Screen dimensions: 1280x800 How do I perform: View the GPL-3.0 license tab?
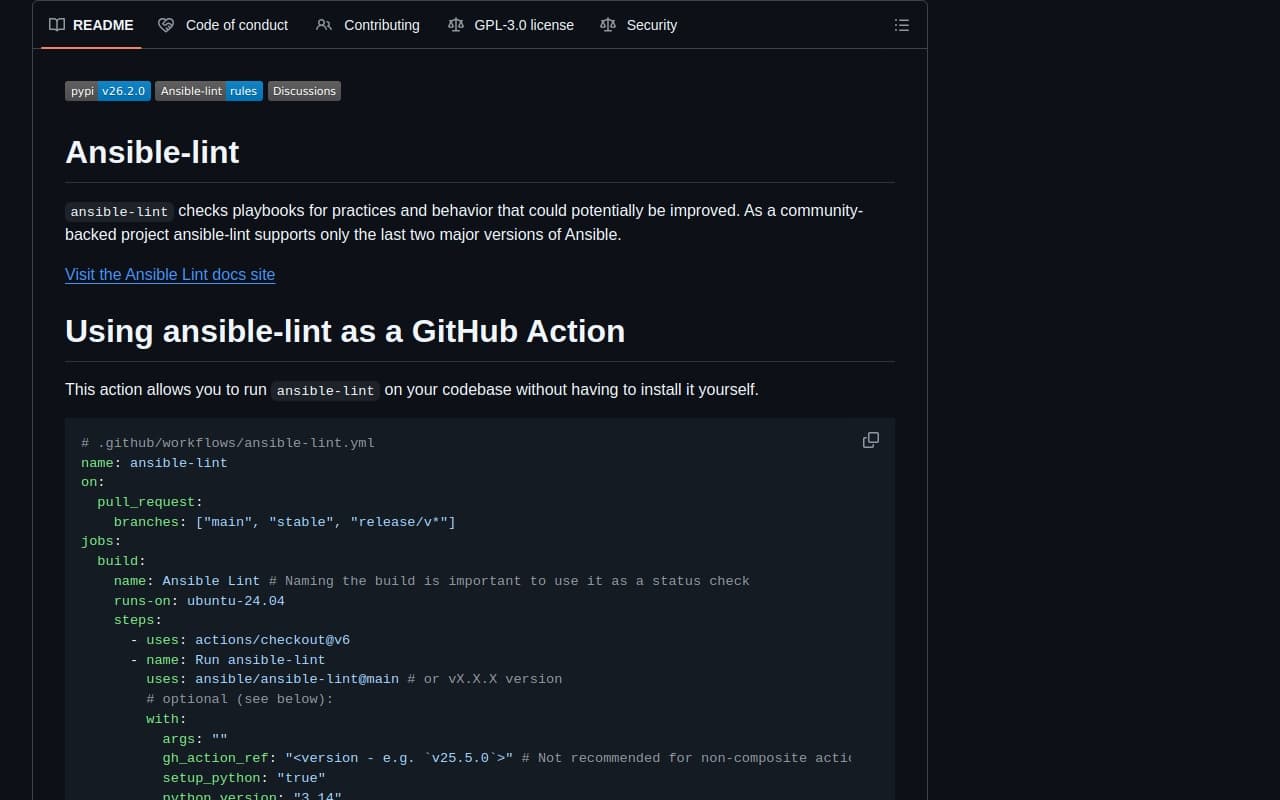[524, 25]
